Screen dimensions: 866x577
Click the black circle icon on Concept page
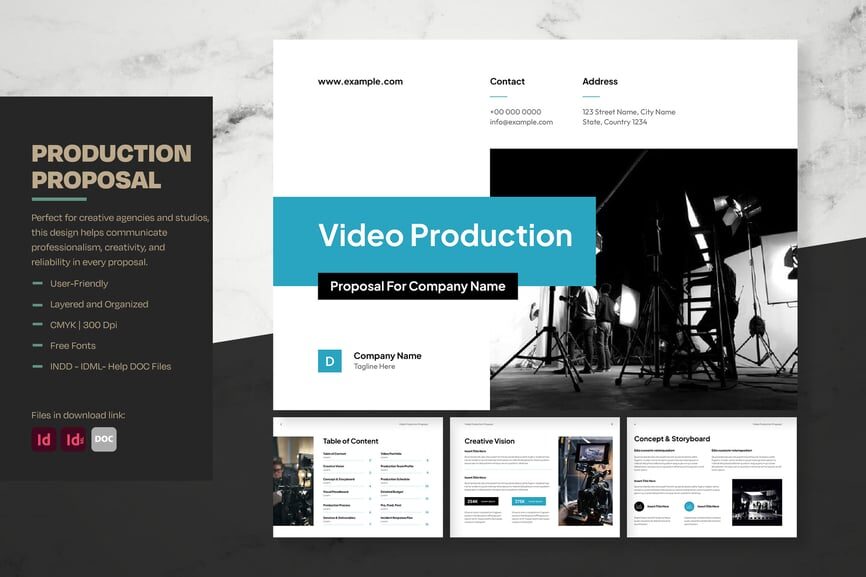tap(639, 507)
